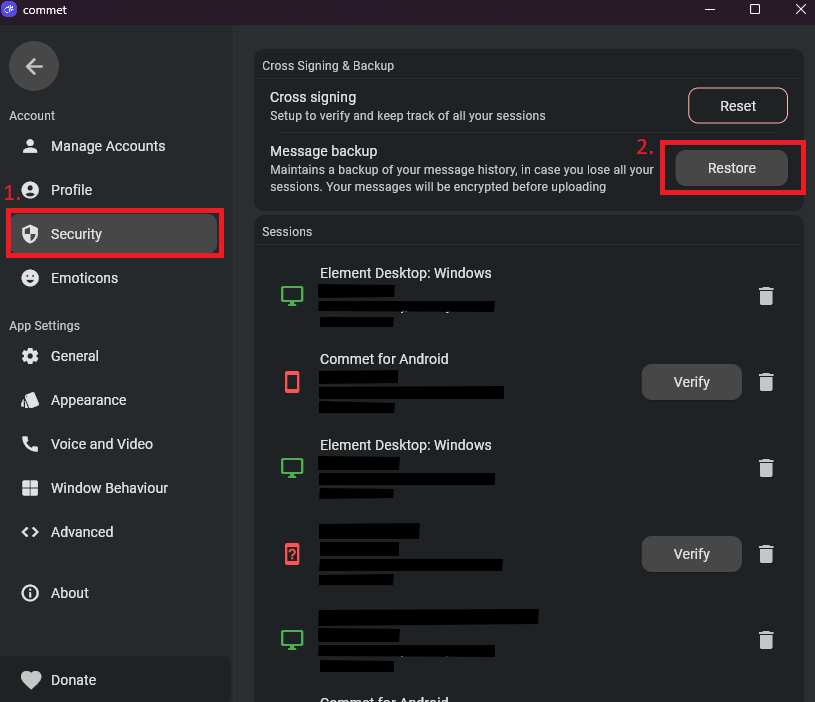The width and height of the screenshot is (815, 702).
Task: Click the back arrow button
Action: tap(34, 67)
